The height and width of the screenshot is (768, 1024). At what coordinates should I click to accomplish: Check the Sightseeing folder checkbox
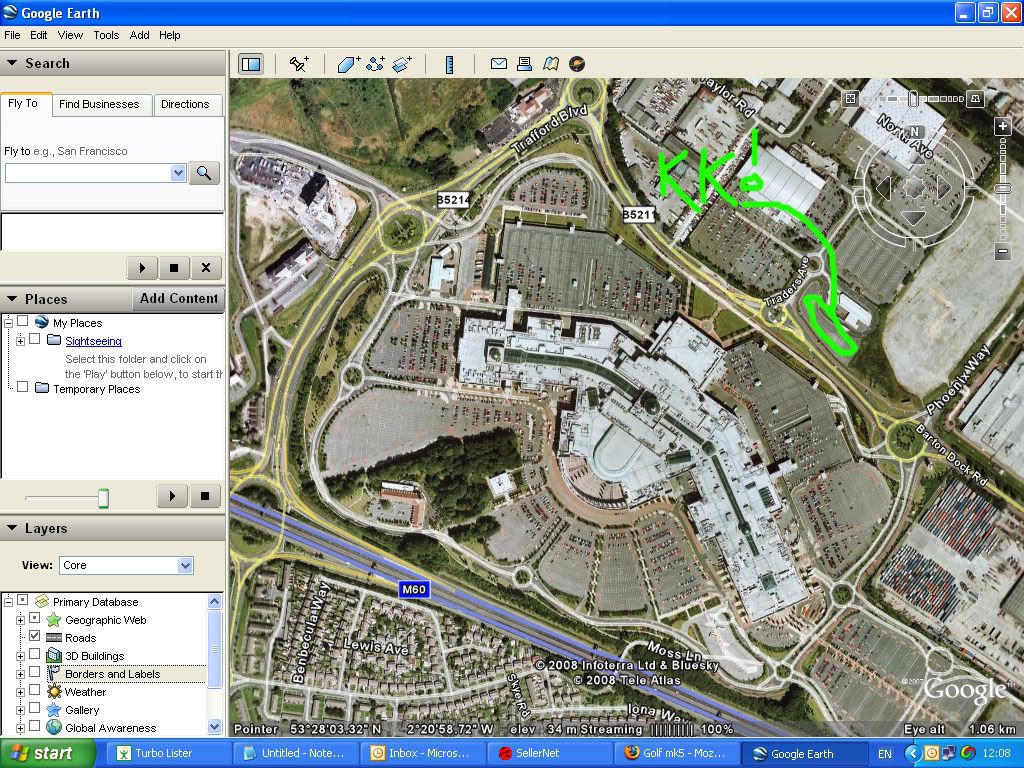[x=35, y=339]
